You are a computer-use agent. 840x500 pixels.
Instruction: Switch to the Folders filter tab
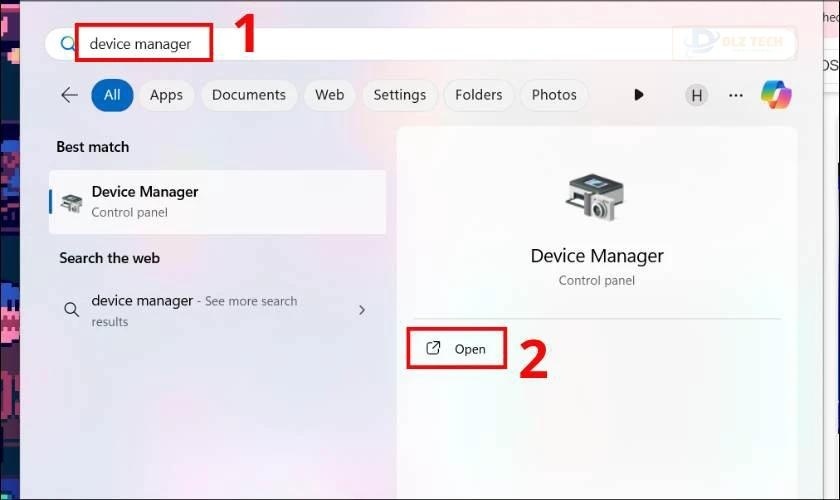(x=478, y=95)
